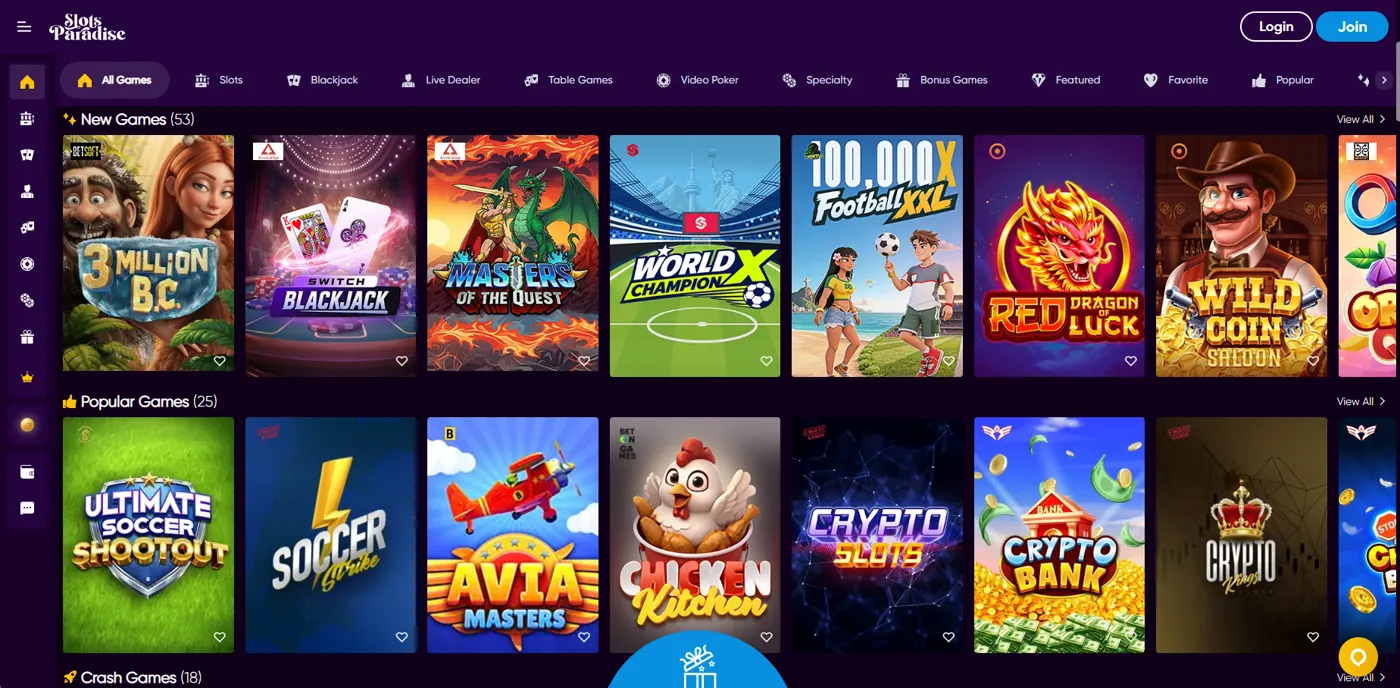1400x688 pixels.
Task: Open the World Champion X thumbnail
Action: click(x=695, y=256)
